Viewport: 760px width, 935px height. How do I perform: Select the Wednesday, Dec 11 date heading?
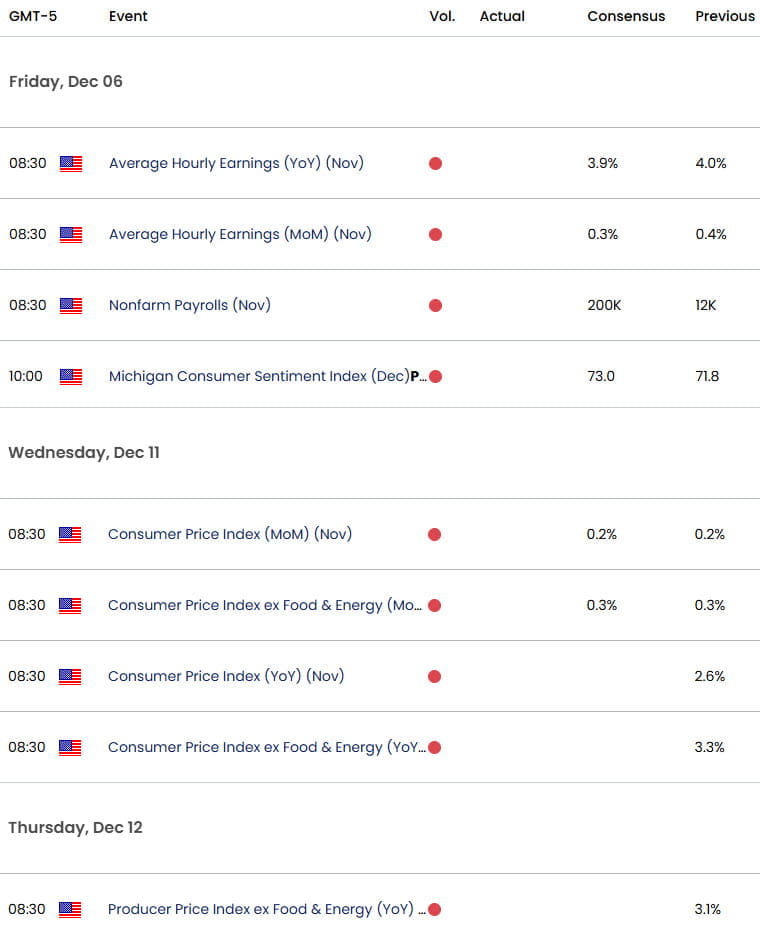[x=84, y=453]
